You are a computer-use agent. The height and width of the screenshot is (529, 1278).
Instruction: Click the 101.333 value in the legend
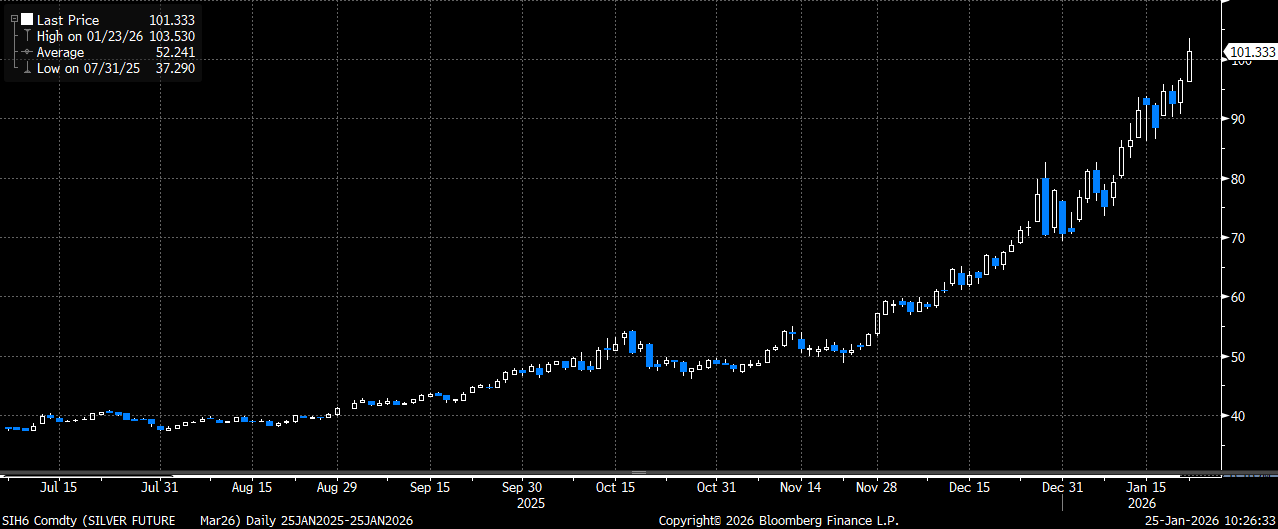(x=172, y=20)
